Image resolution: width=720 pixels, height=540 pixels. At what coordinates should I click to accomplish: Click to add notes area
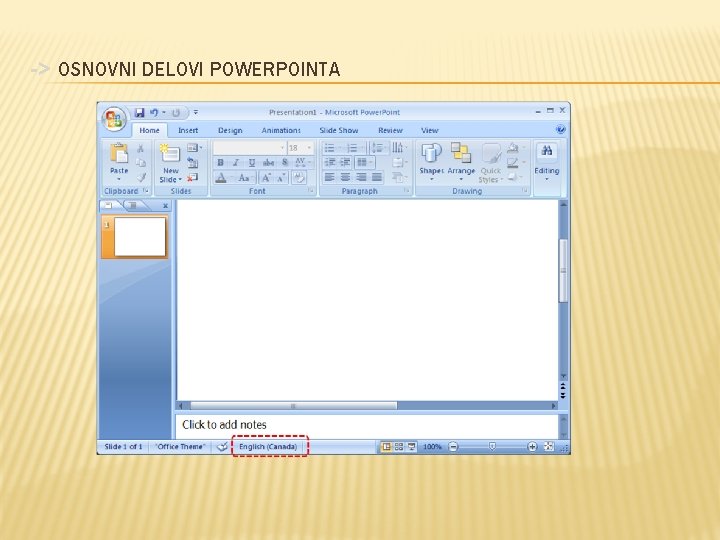pos(366,425)
